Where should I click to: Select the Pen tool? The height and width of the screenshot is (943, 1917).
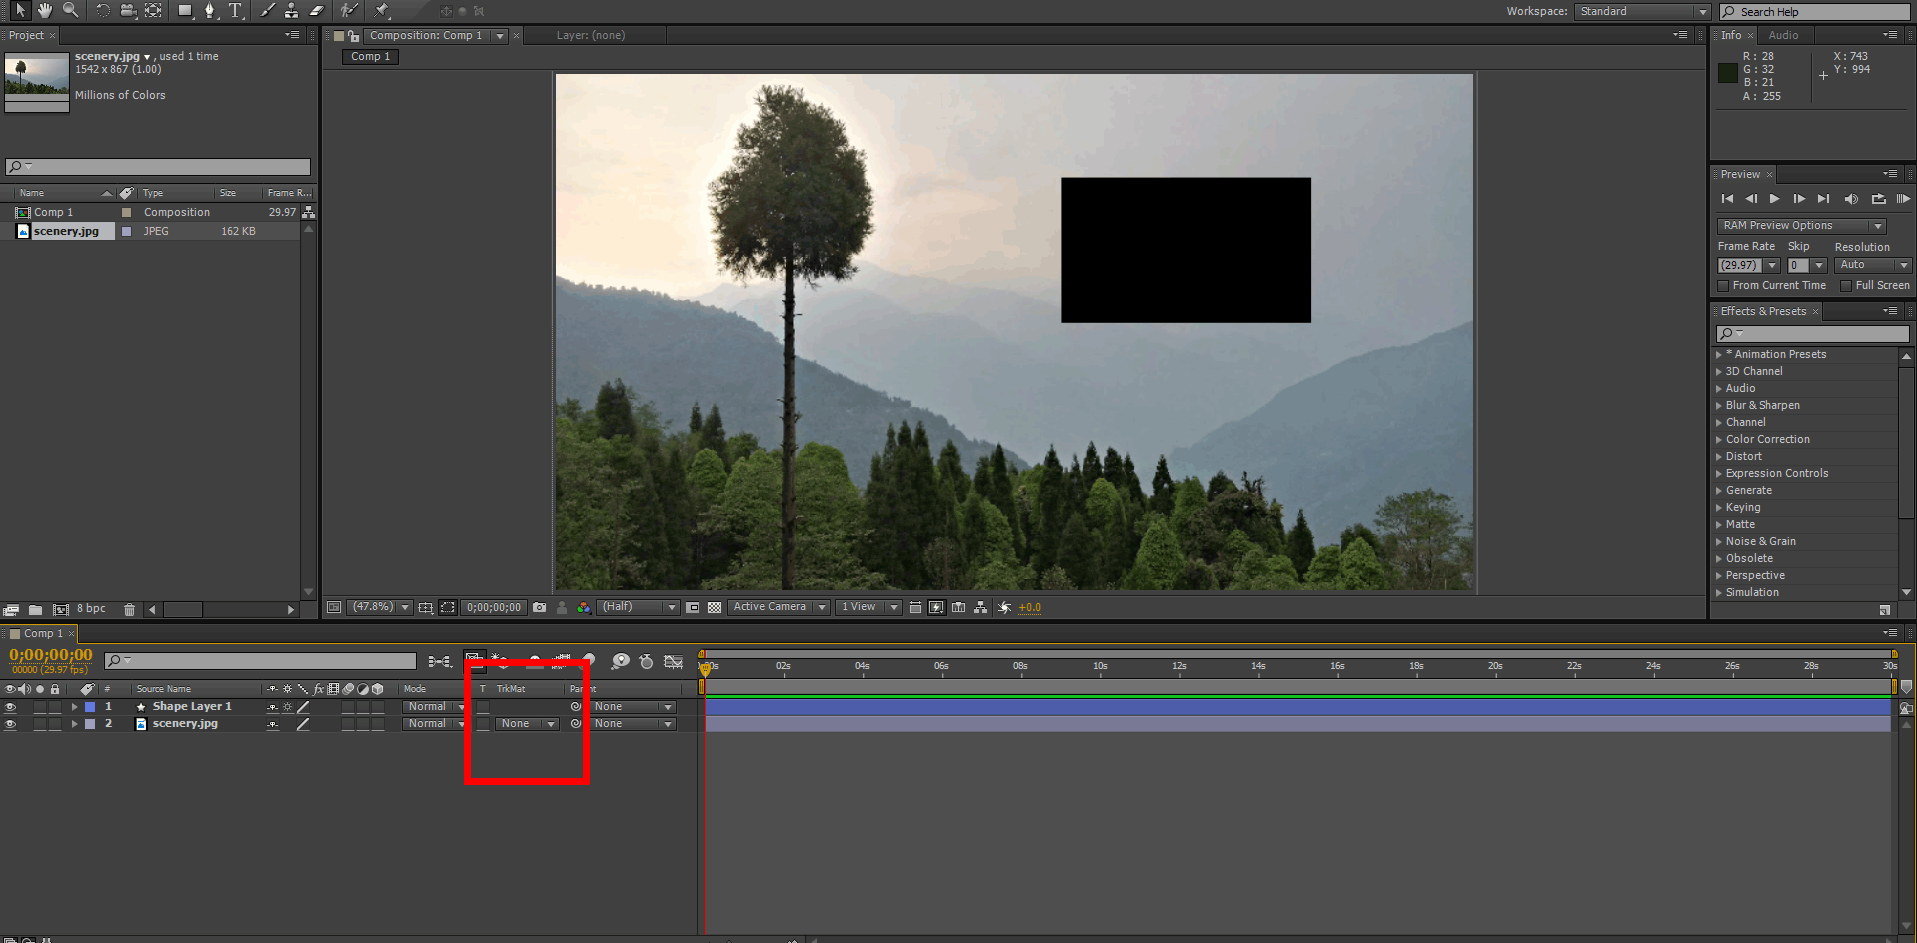pos(209,10)
